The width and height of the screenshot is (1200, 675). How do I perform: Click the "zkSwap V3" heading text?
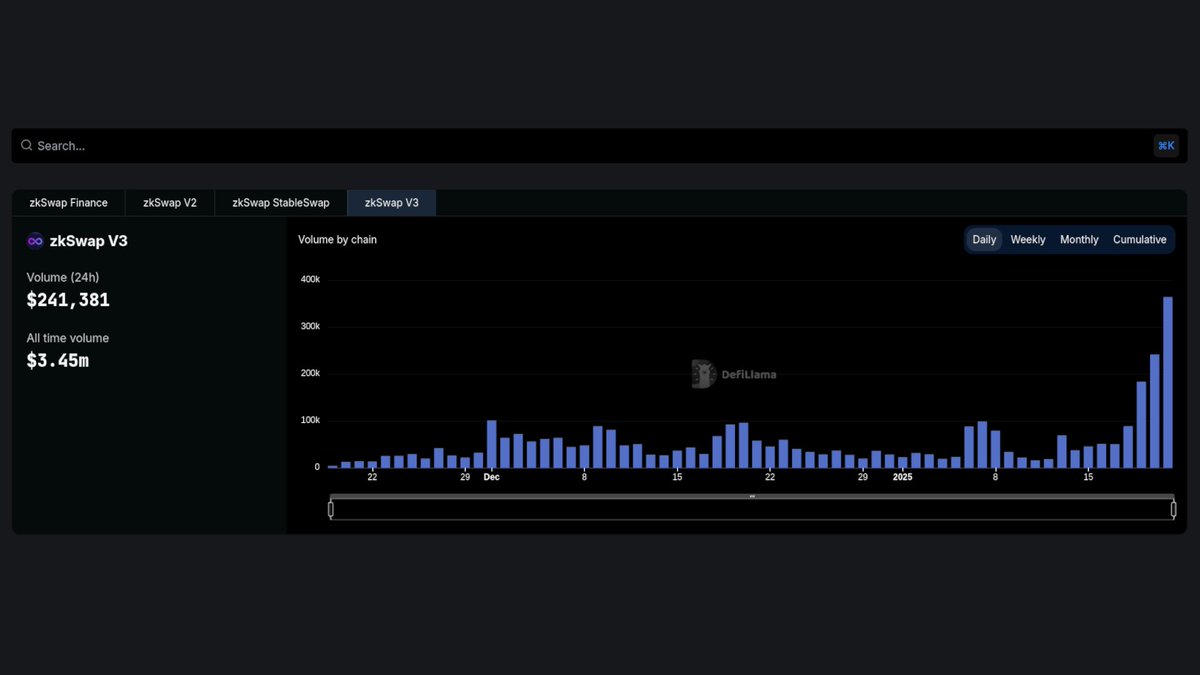89,241
